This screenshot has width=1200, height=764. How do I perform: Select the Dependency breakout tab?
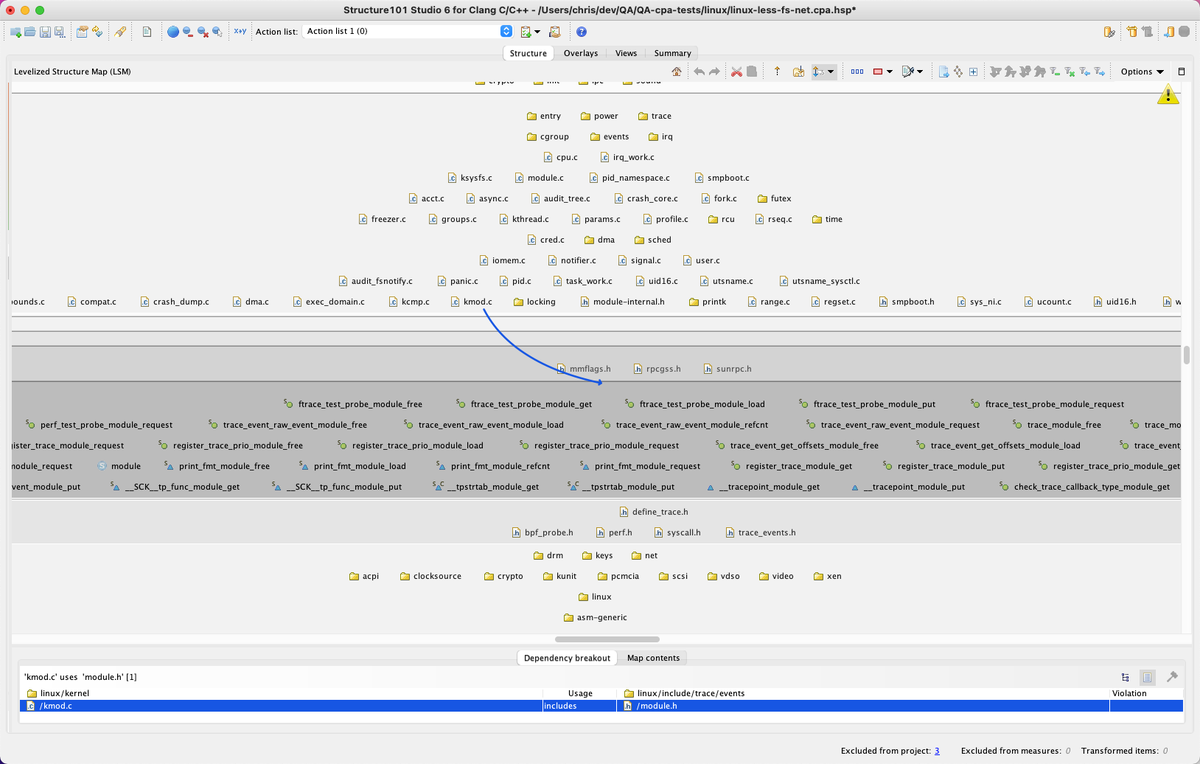point(566,657)
